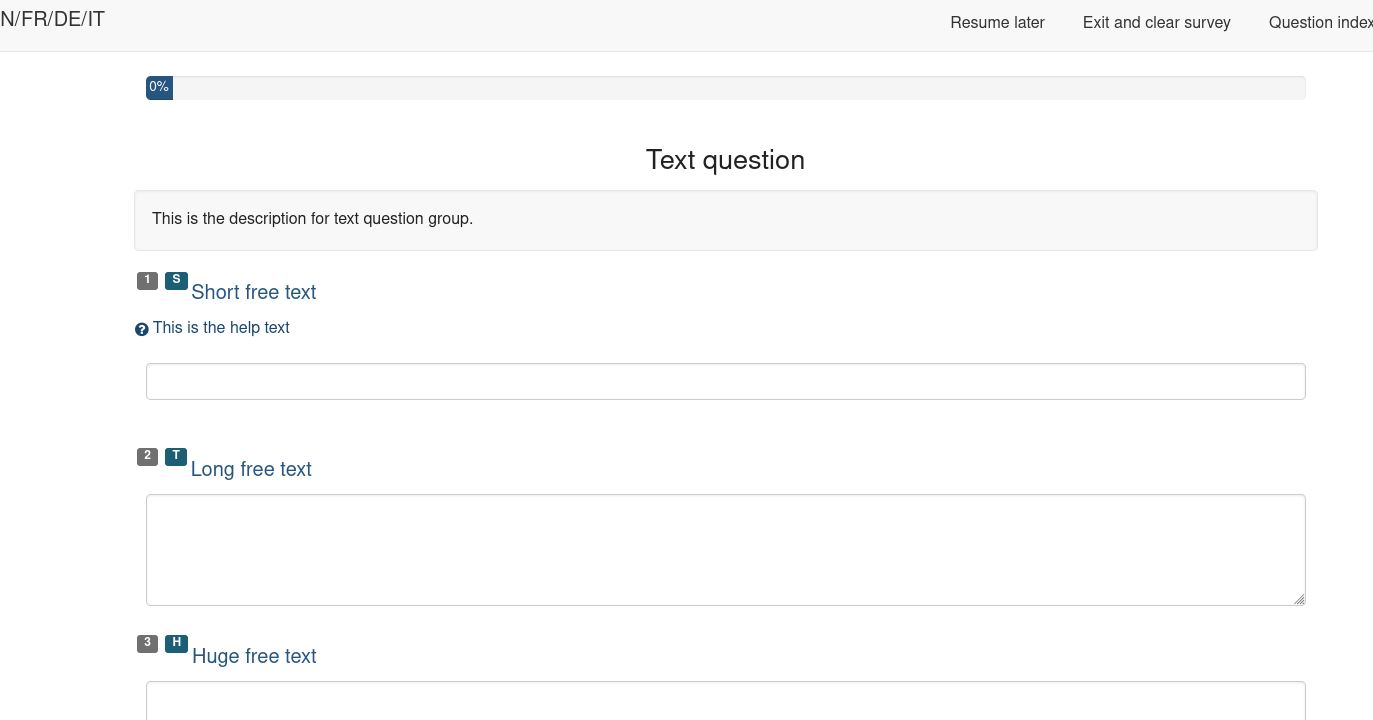Image resolution: width=1373 pixels, height=720 pixels.
Task: Select Exit and clear survey
Action: coord(1156,22)
